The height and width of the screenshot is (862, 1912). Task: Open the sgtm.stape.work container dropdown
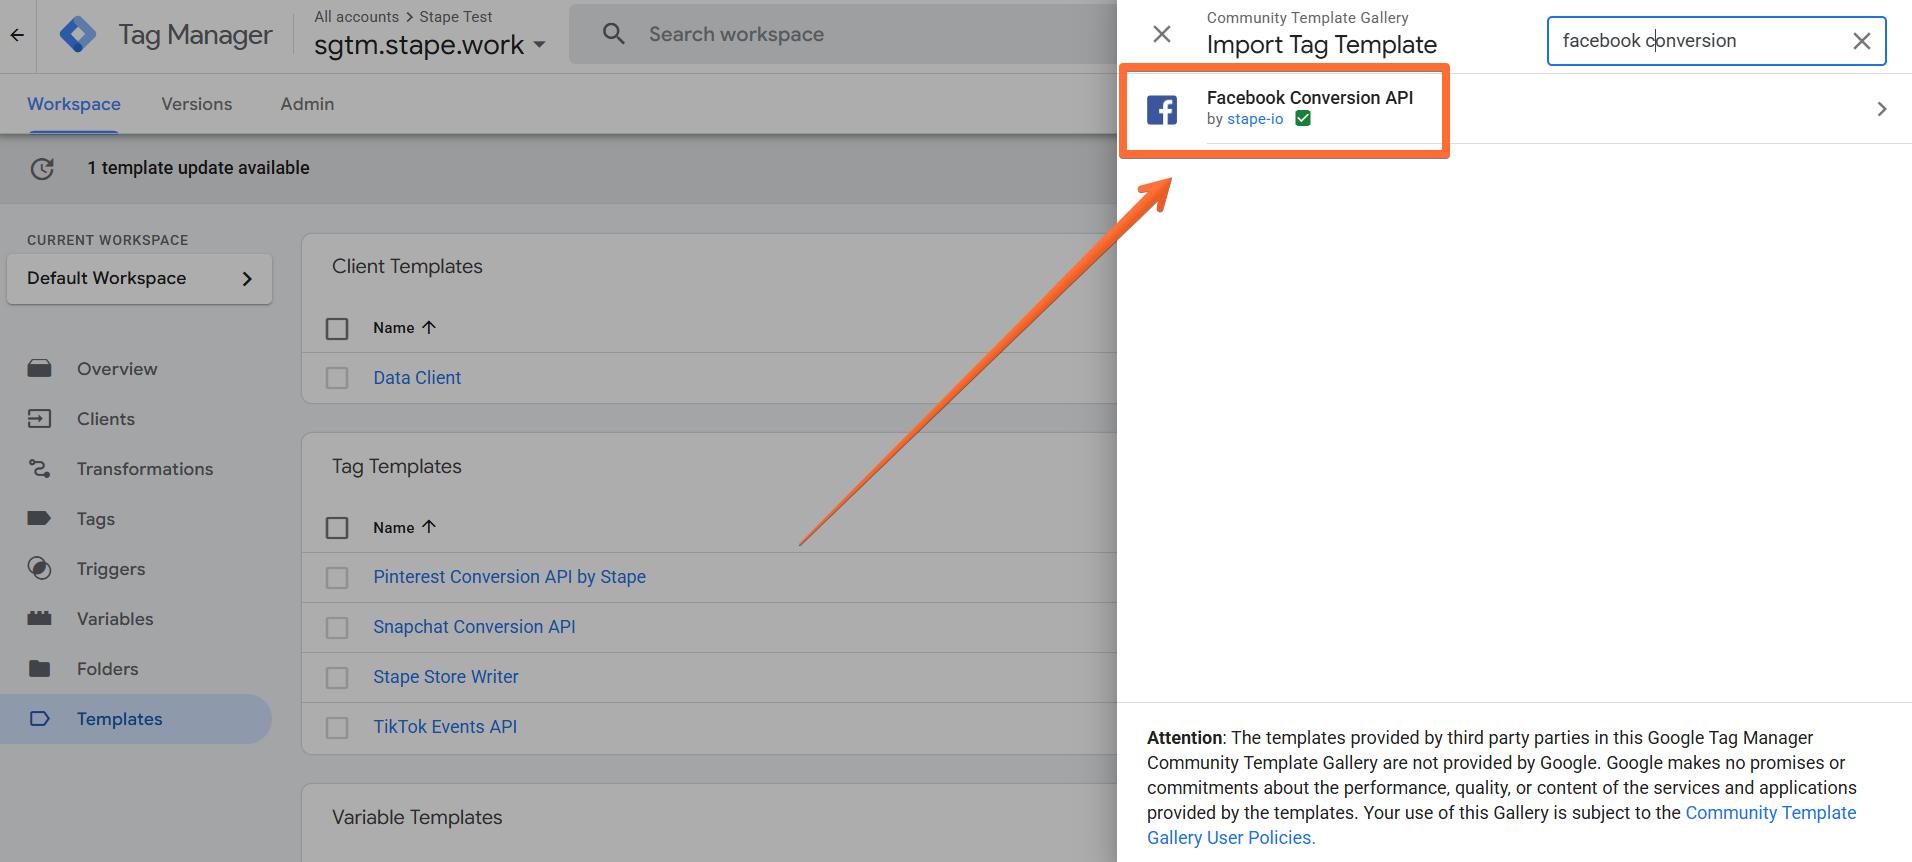tap(430, 45)
